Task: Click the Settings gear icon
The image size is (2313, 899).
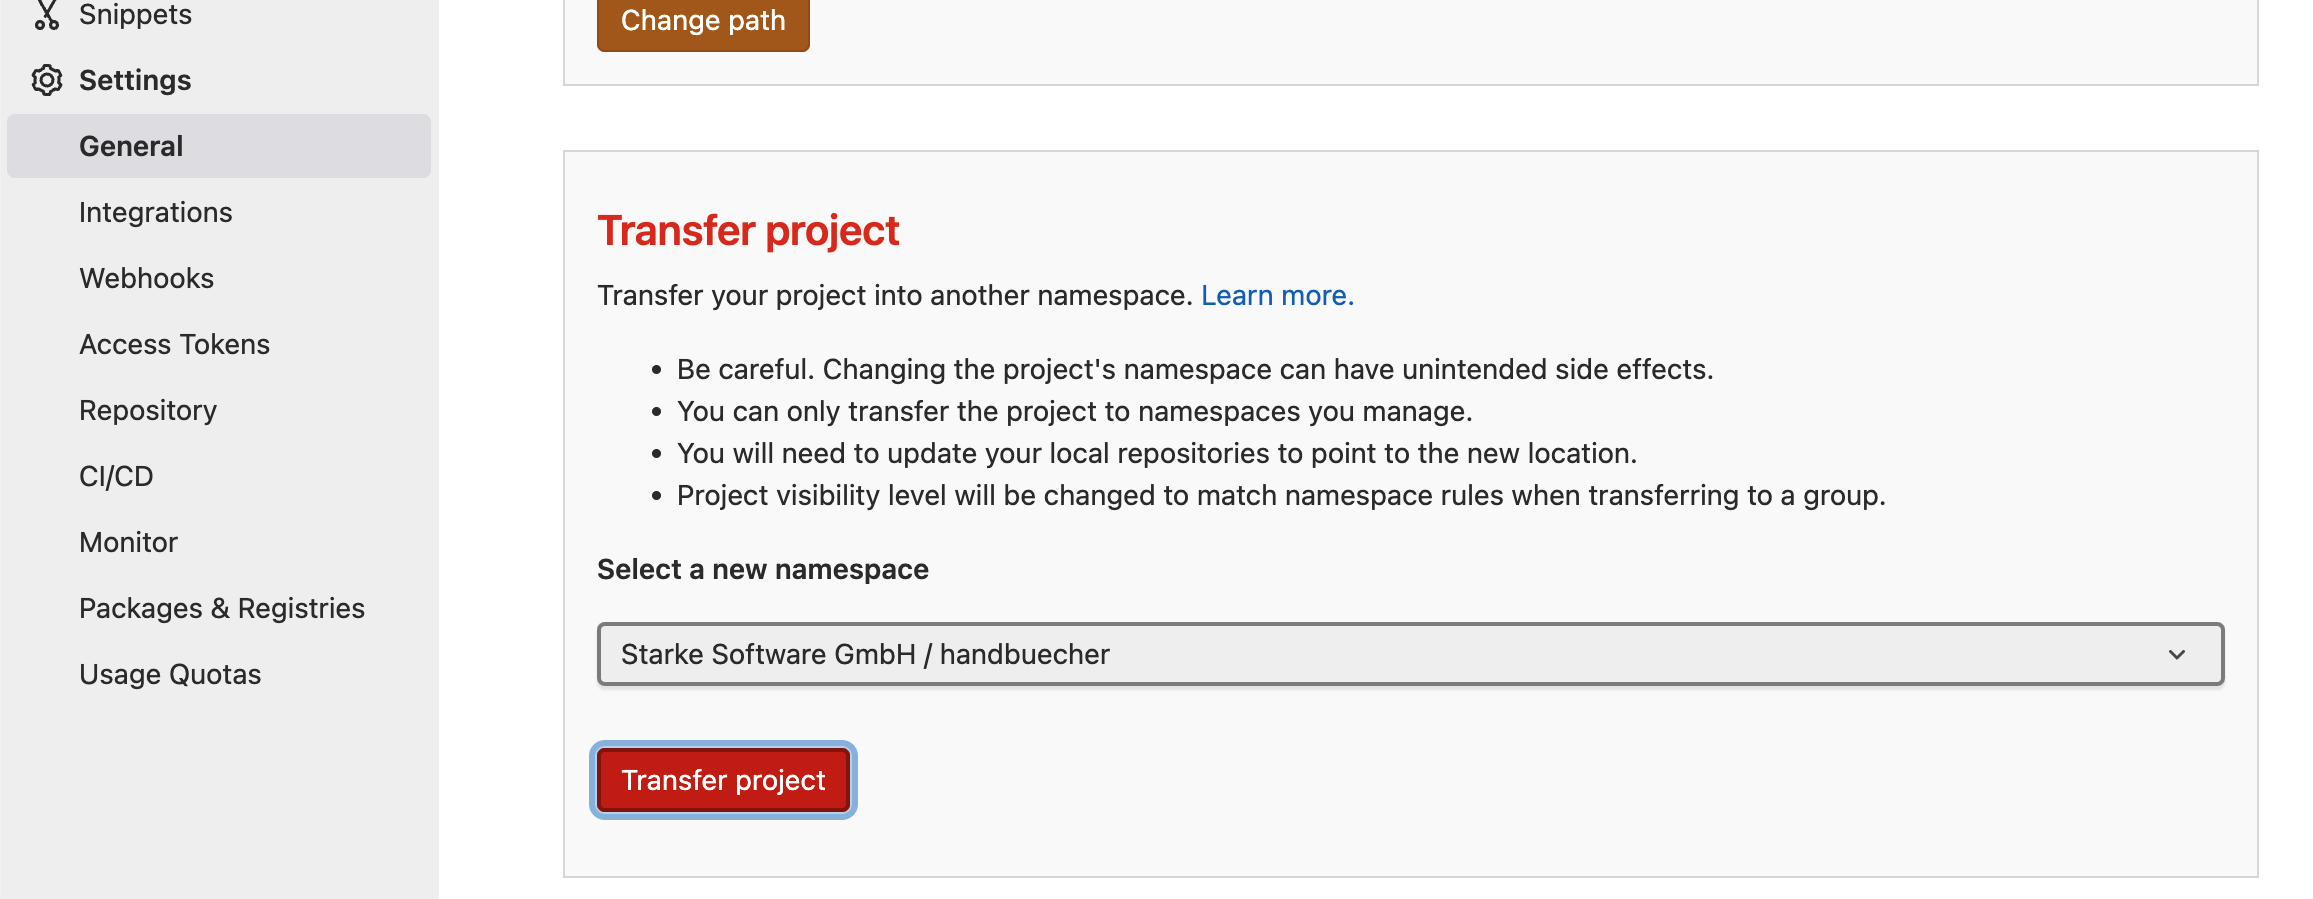Action: 47,80
